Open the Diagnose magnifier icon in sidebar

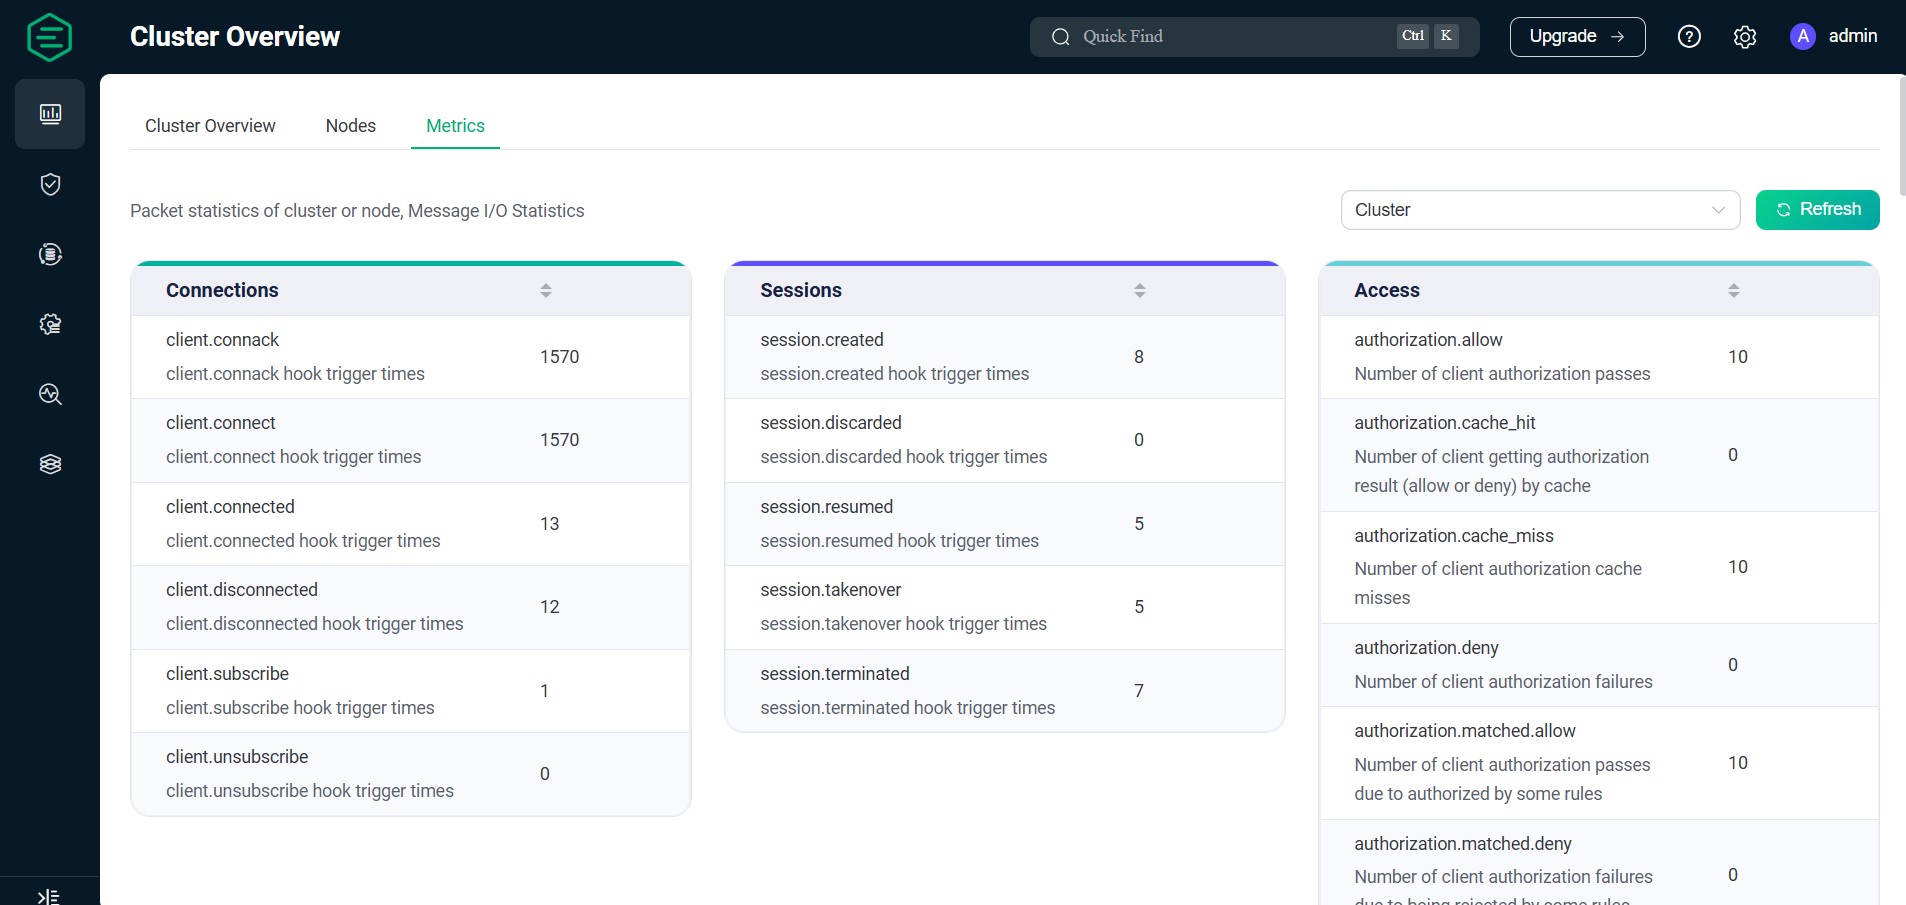[x=49, y=394]
